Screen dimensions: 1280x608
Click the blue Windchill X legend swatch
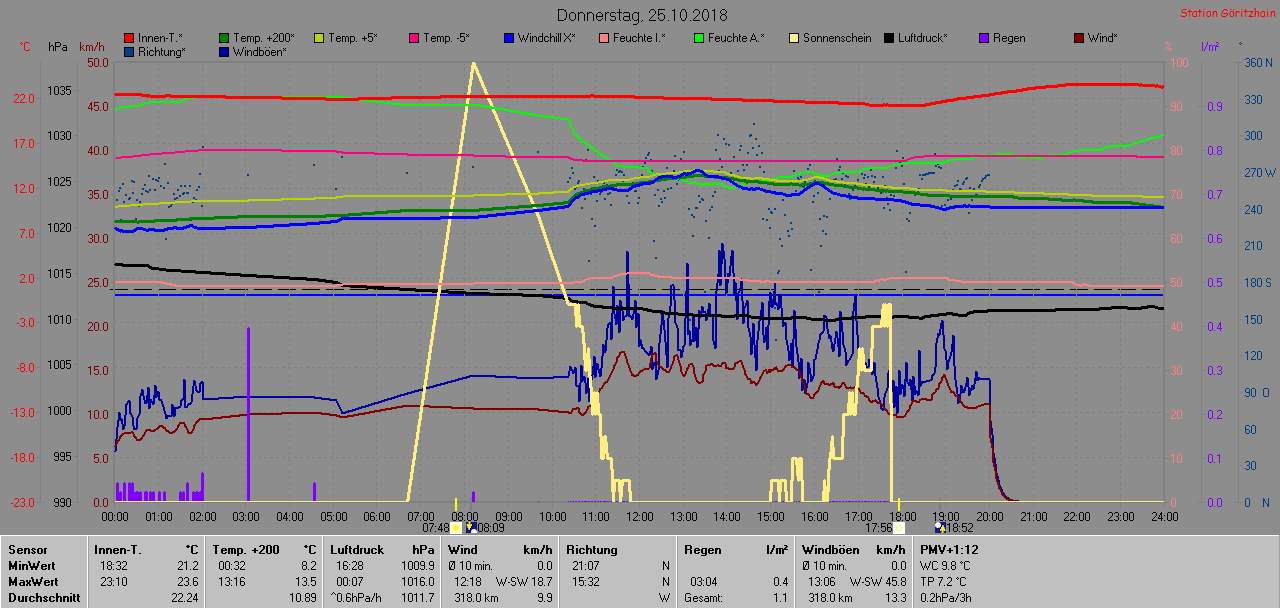pyautogui.click(x=509, y=38)
